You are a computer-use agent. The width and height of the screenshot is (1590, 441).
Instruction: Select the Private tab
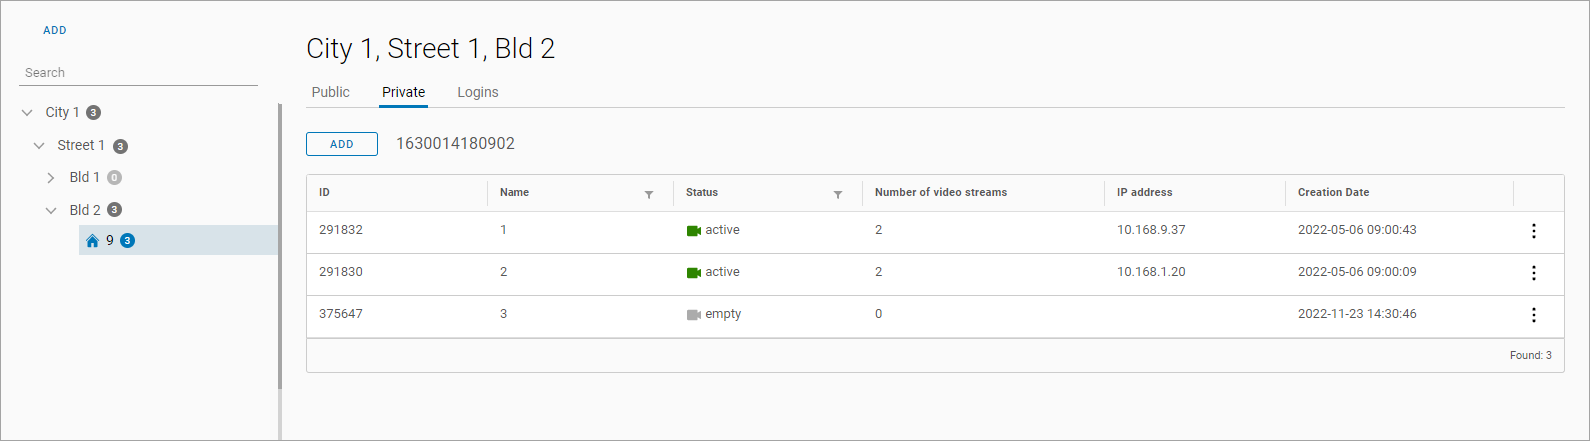(x=403, y=92)
